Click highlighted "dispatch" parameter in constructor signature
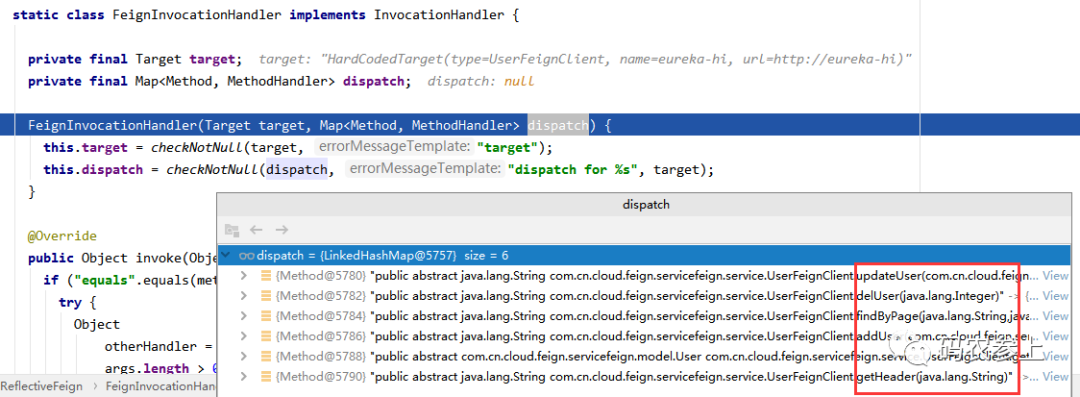The width and height of the screenshot is (1080, 397). coord(558,125)
